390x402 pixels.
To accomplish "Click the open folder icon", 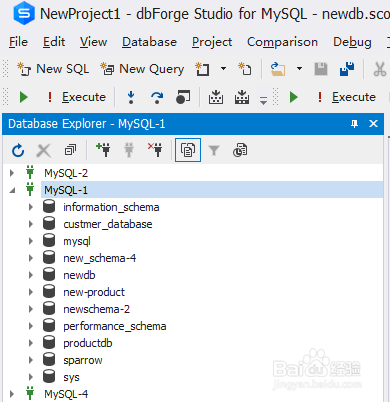I will 278,69.
